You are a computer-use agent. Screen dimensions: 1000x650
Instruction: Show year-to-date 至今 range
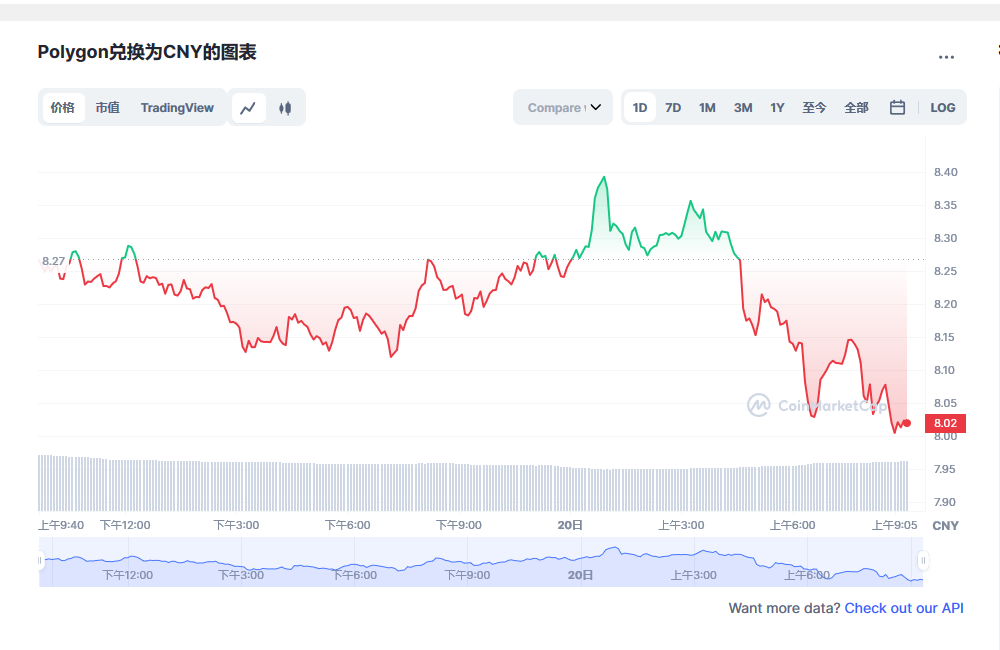coord(814,108)
